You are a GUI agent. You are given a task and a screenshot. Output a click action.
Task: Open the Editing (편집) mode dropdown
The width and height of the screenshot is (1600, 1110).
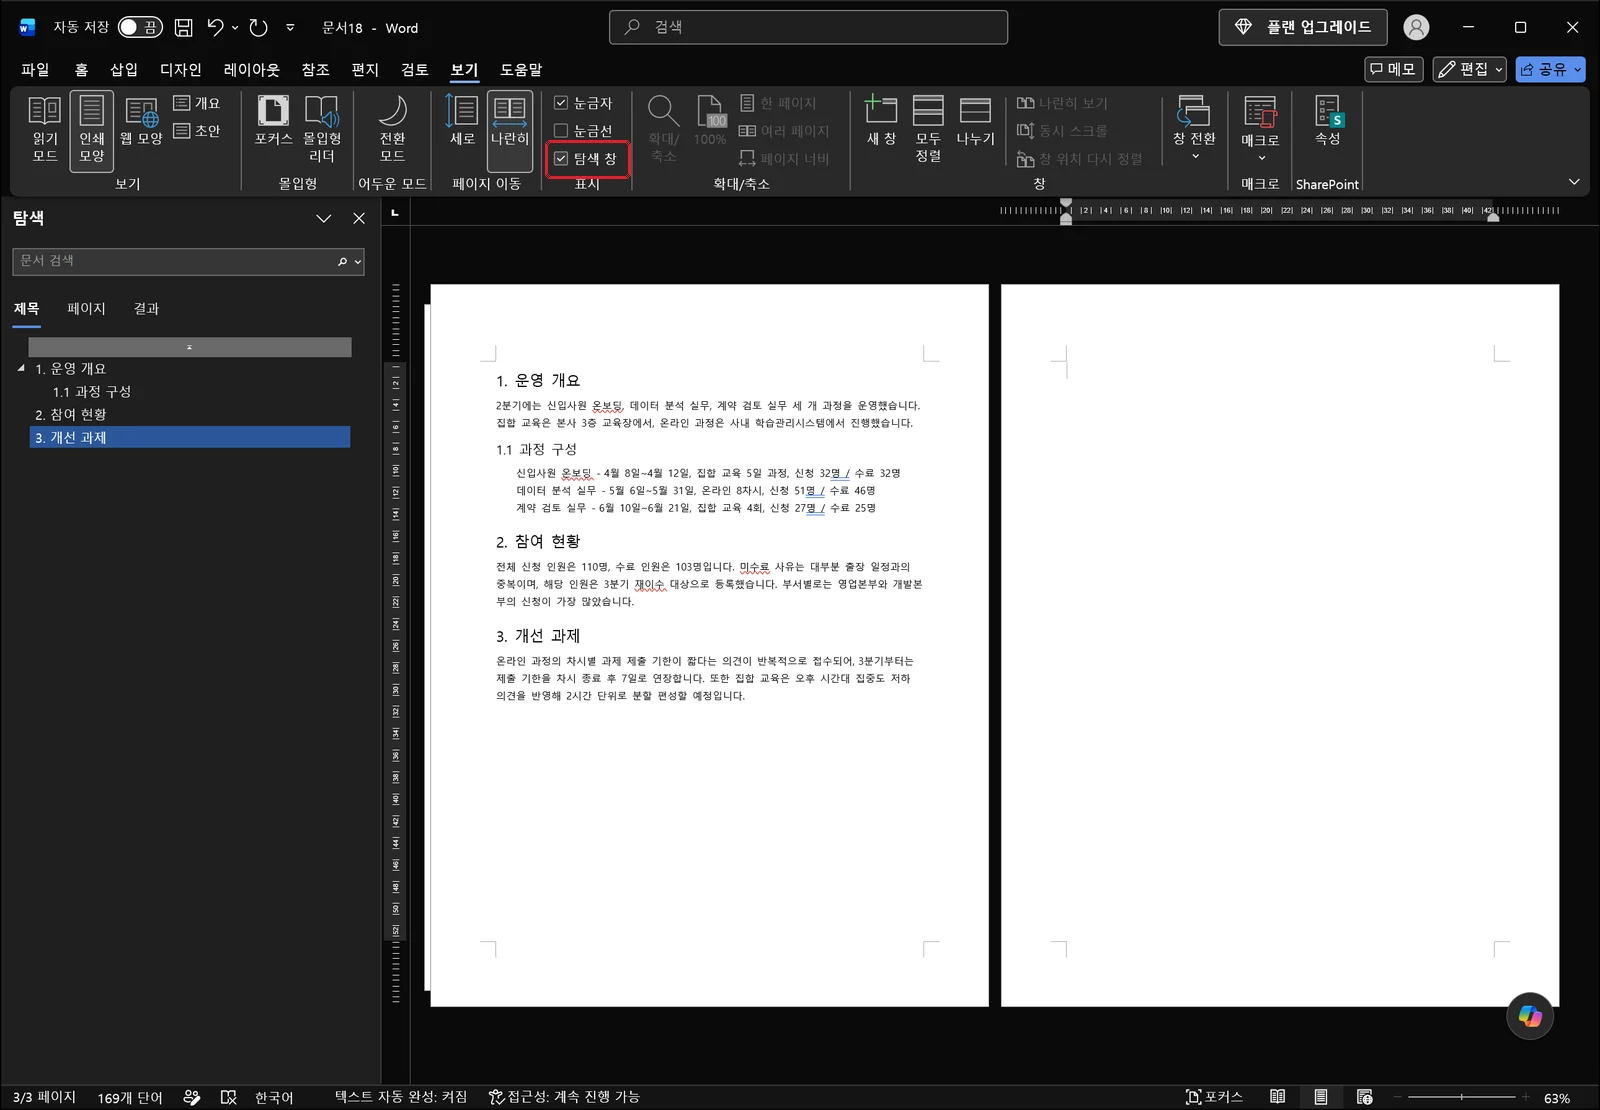[1470, 69]
